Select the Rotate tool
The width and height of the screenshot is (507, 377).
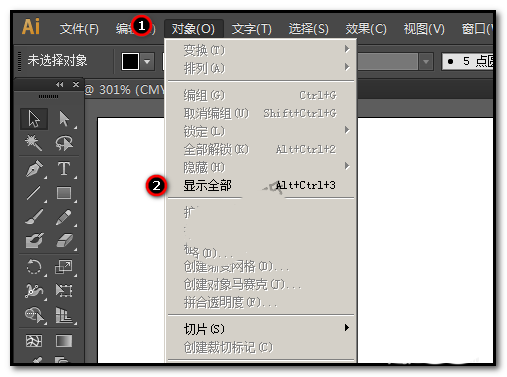point(34,267)
